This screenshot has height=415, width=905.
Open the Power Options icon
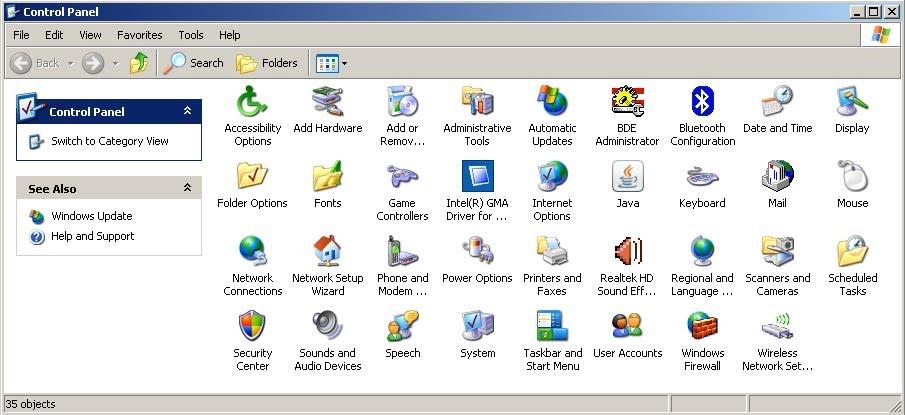[x=477, y=252]
